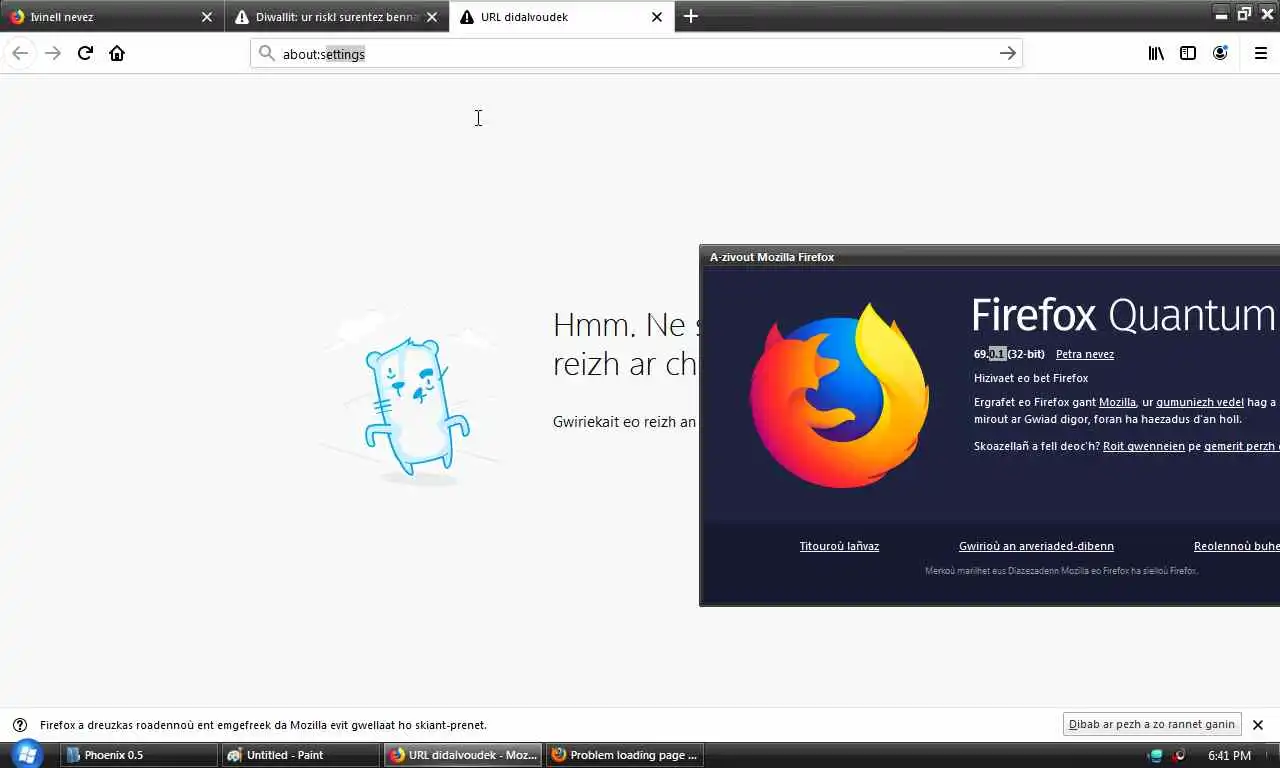Click the '69.0.1 (32-bit)' version text
The image size is (1280, 768).
coord(1009,354)
